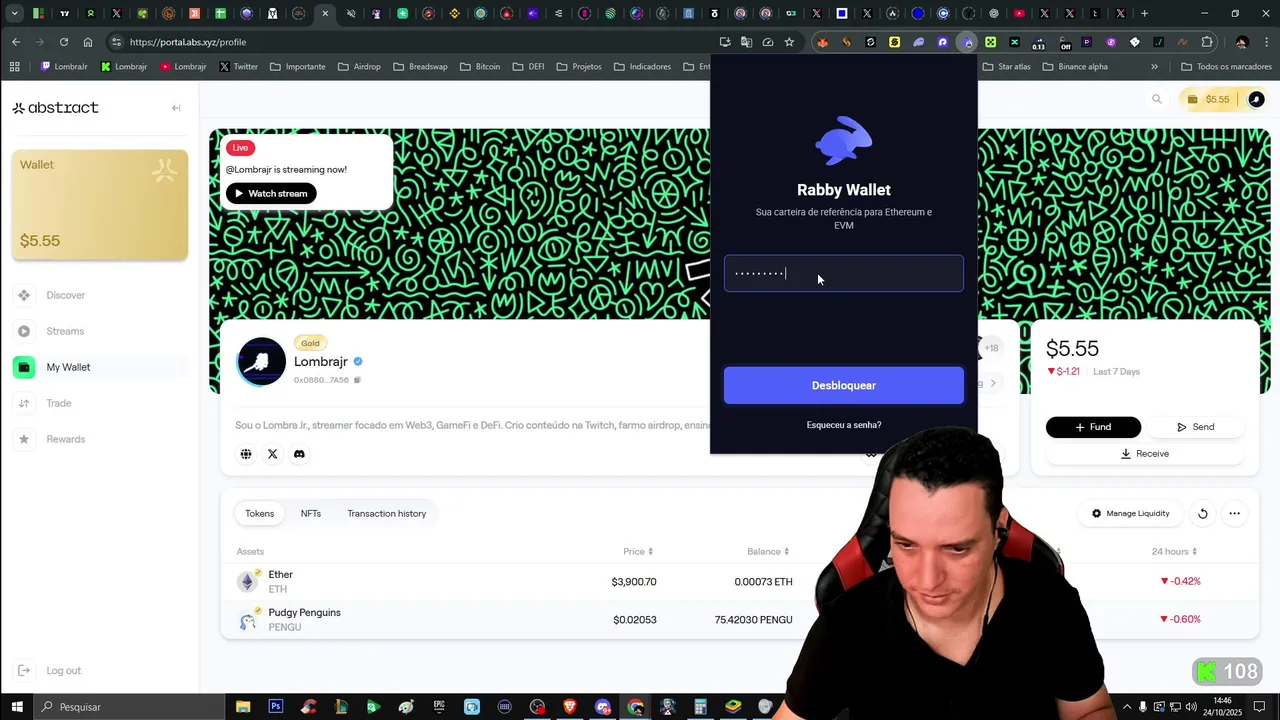
Task: Open the Binance alpha bookmarks folder
Action: (1075, 67)
